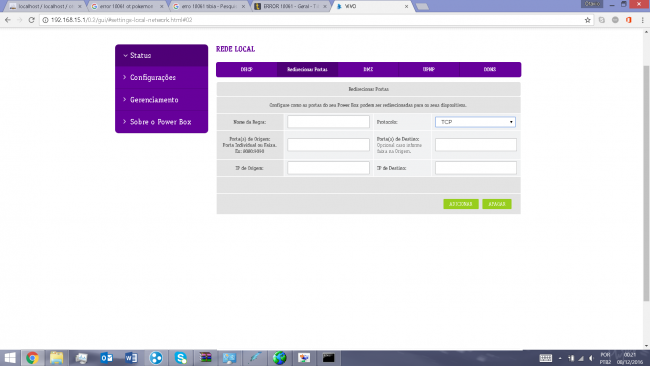Viewport: 650px width, 366px height.
Task: Click the green Adicionar button
Action: [461, 204]
